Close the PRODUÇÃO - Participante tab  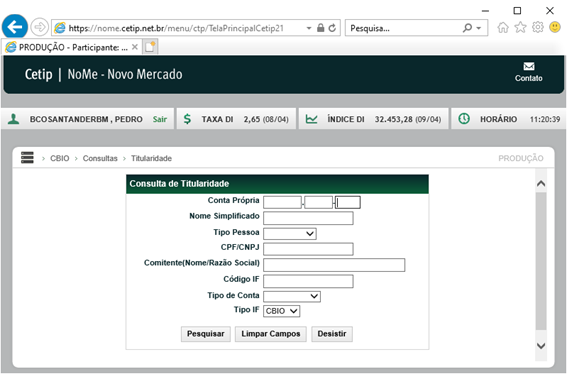[135, 47]
